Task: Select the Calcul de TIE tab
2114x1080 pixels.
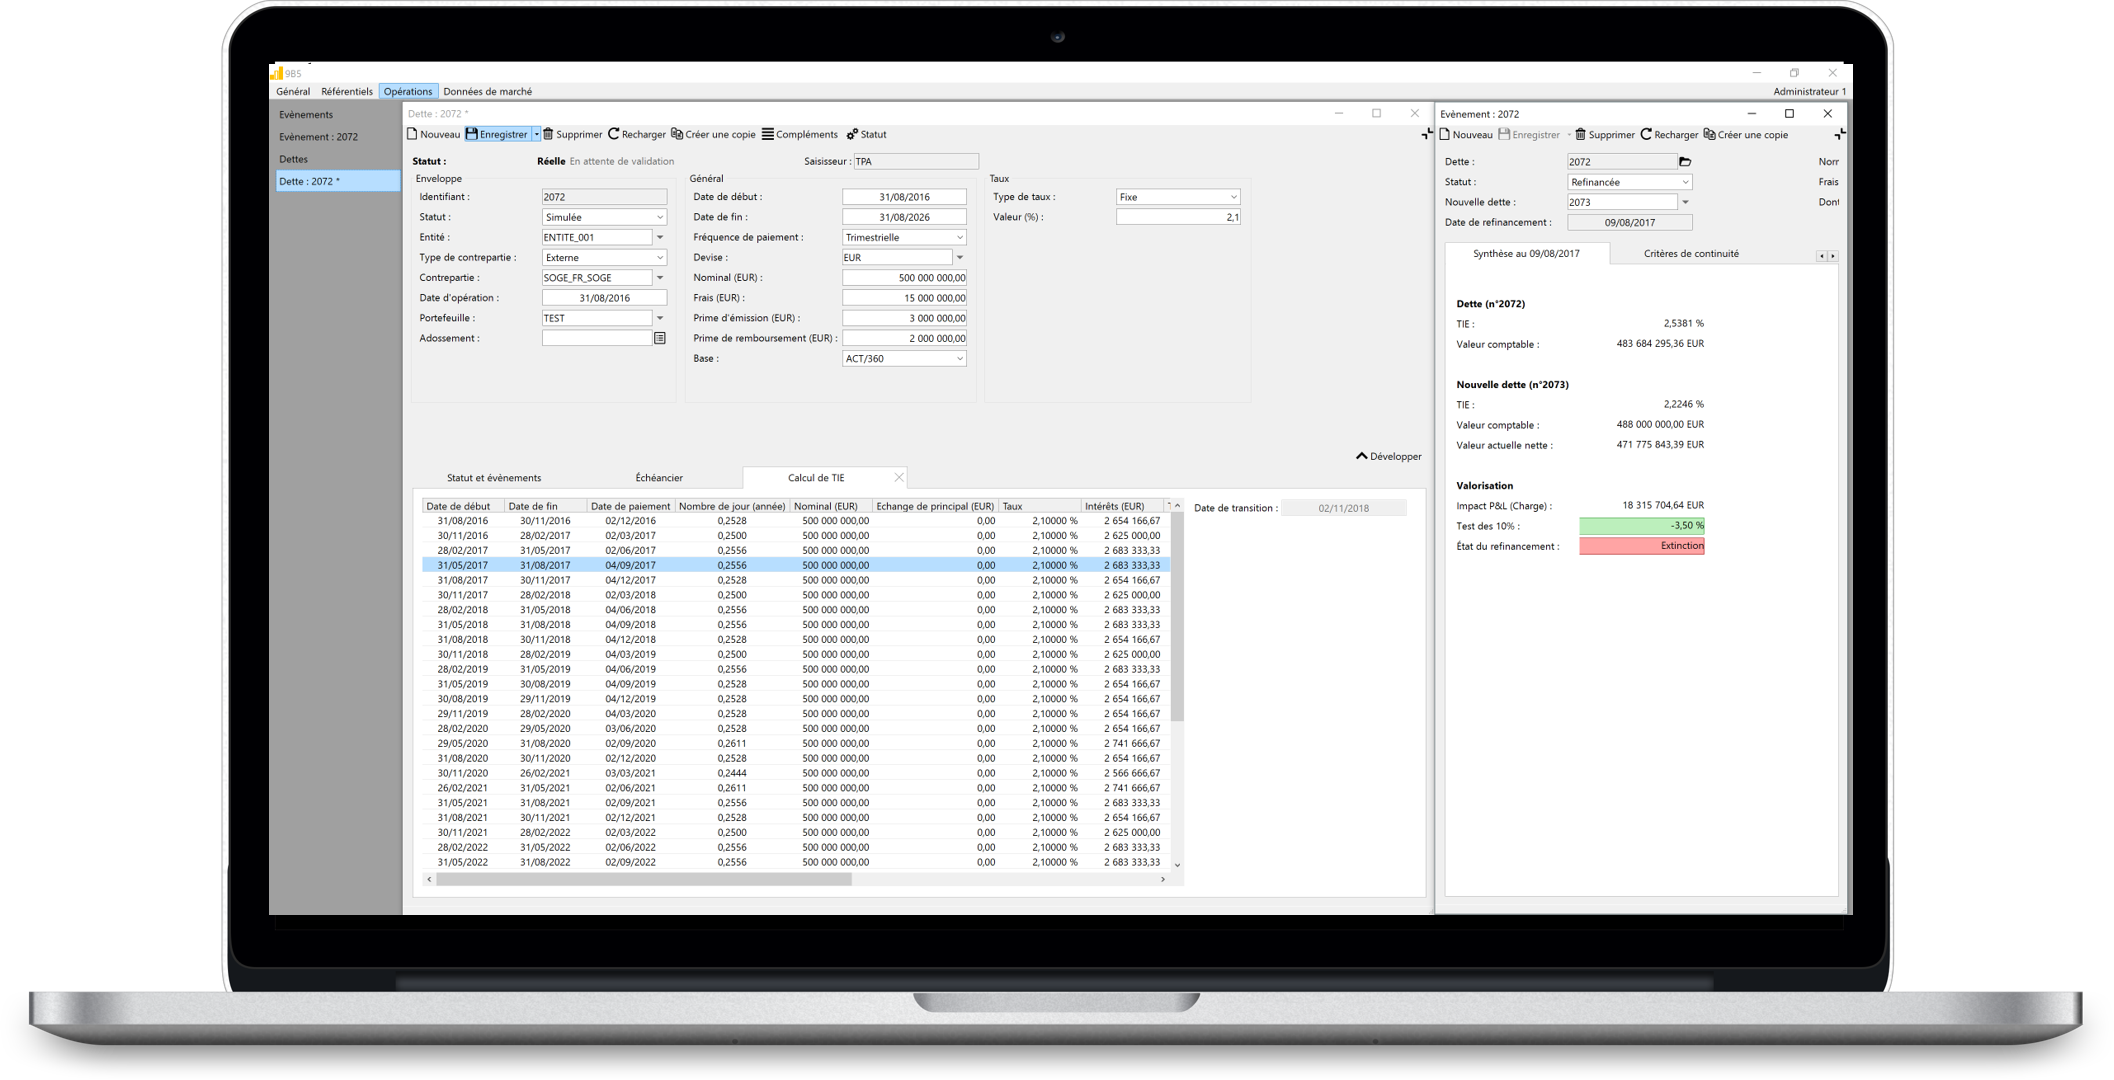Action: point(816,478)
